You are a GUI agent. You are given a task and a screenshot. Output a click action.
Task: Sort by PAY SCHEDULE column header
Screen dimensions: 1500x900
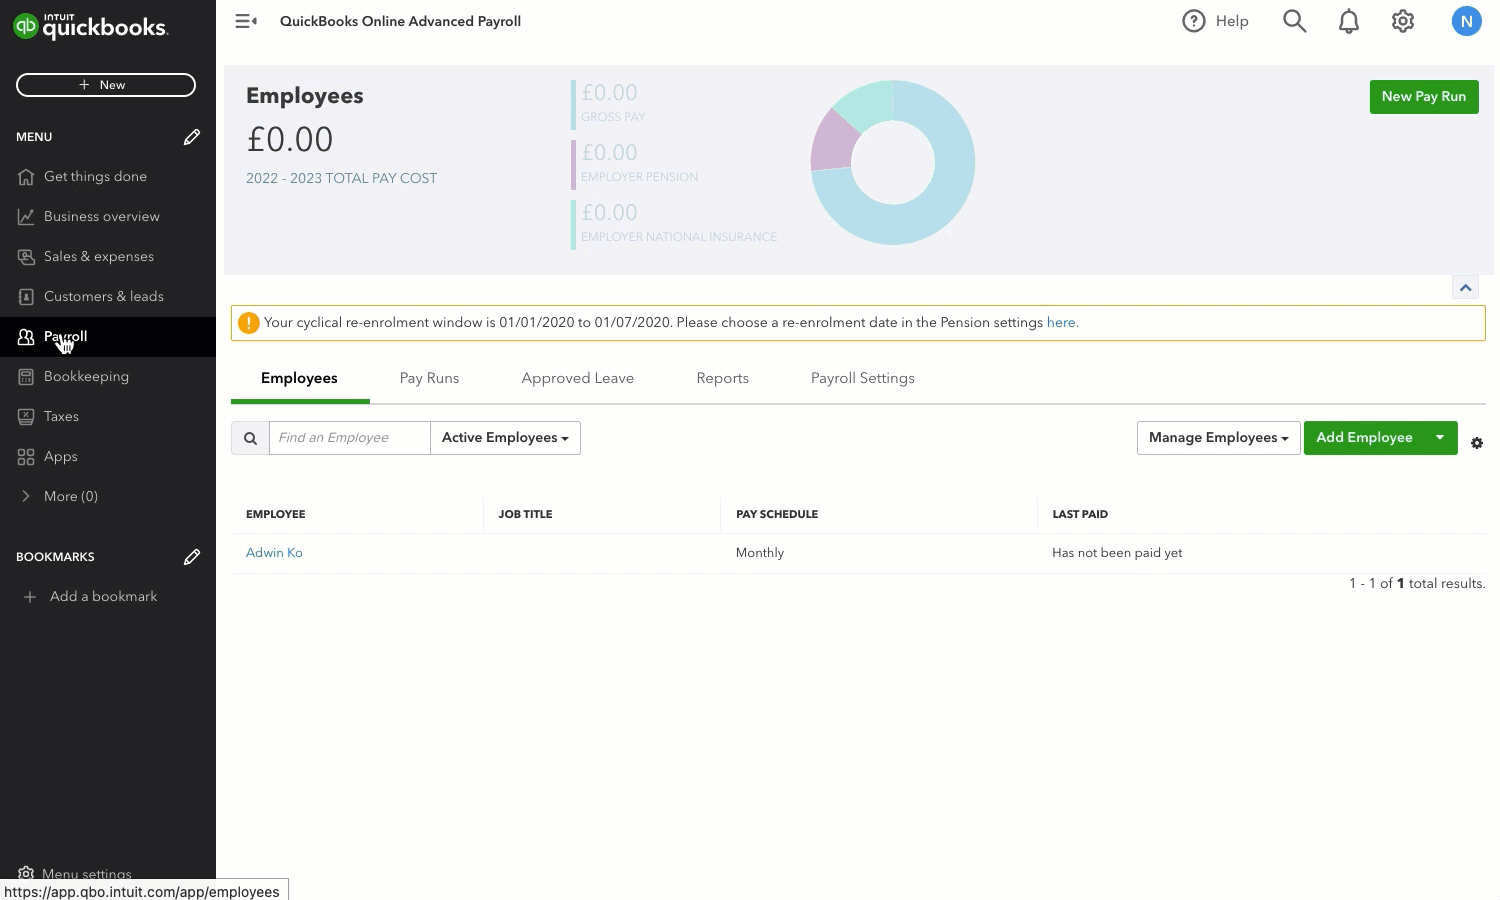pos(777,514)
